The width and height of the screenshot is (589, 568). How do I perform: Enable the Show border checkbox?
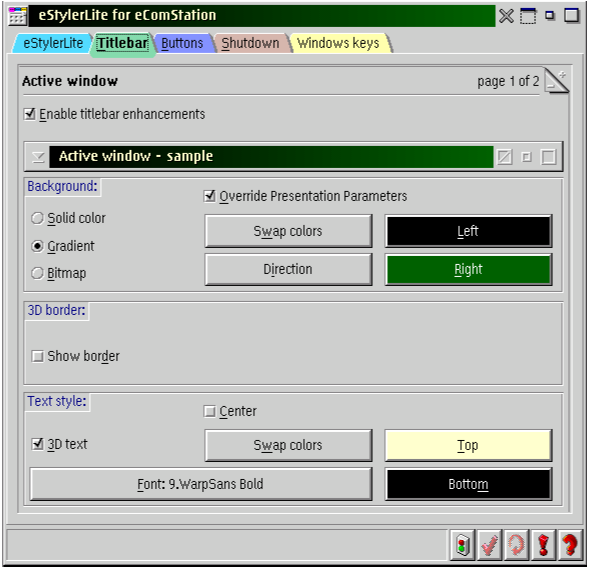pyautogui.click(x=76, y=356)
